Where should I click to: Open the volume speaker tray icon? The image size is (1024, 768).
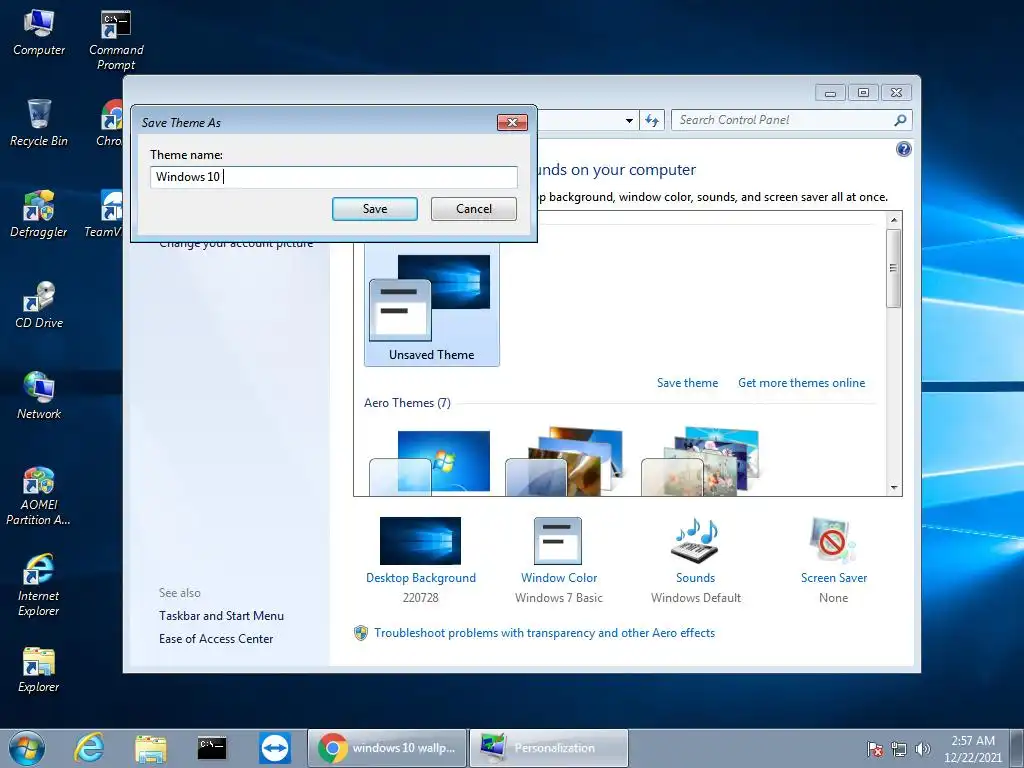click(922, 749)
